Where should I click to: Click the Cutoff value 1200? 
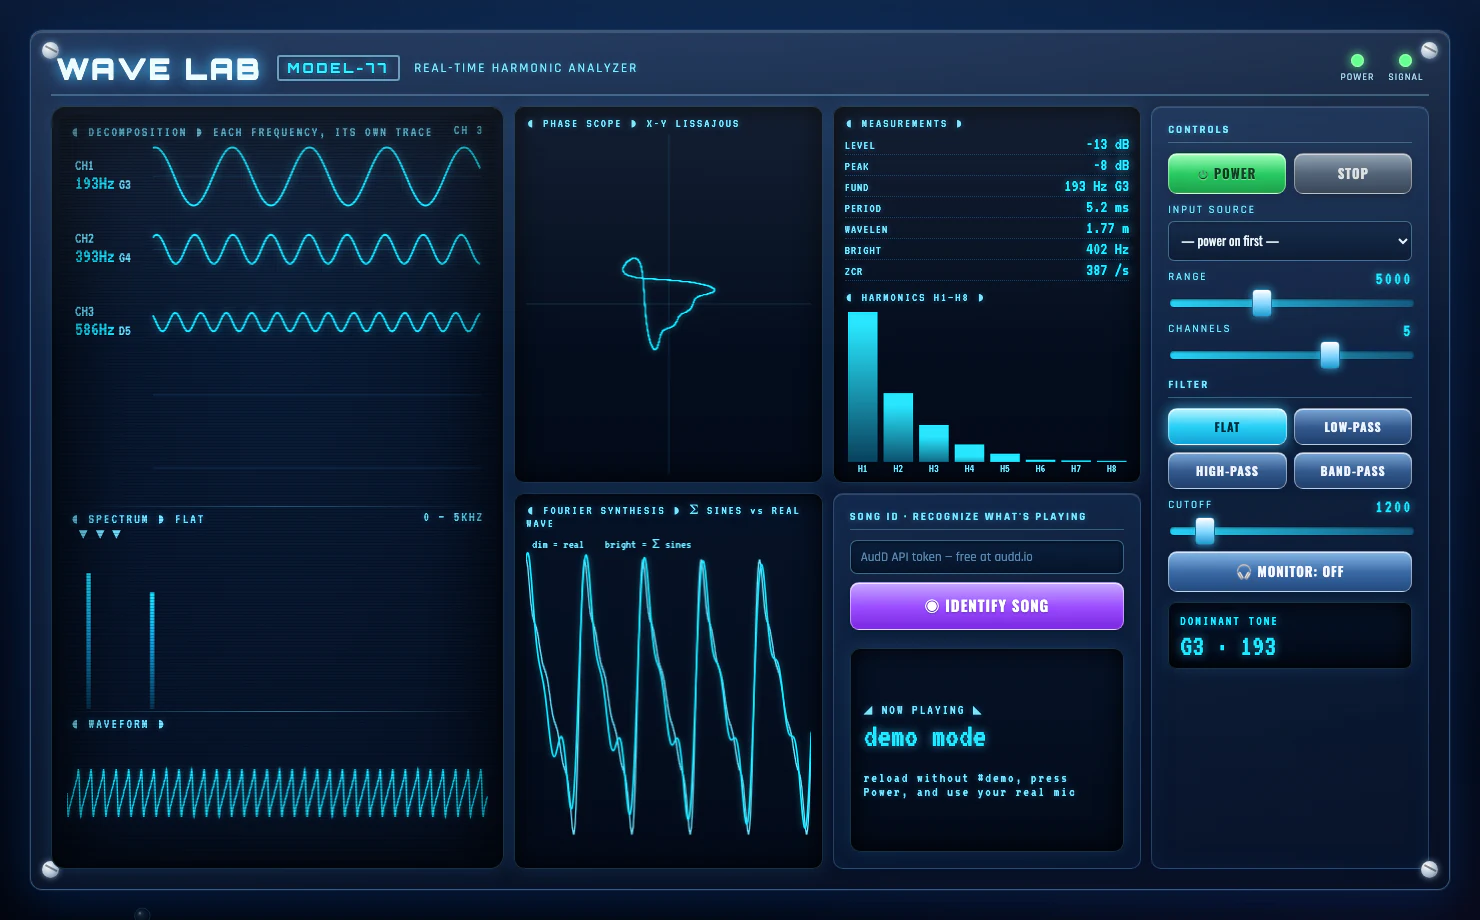pyautogui.click(x=1393, y=507)
